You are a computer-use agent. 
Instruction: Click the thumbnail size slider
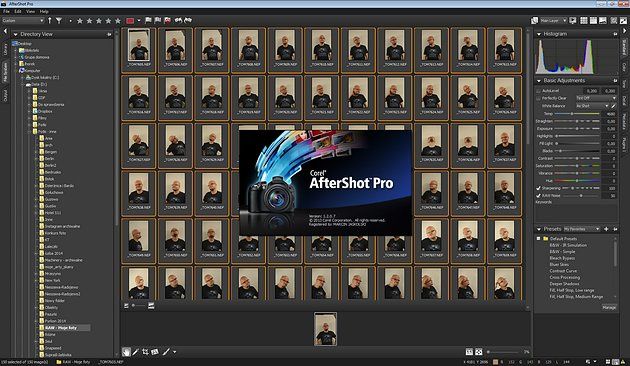click(x=139, y=306)
